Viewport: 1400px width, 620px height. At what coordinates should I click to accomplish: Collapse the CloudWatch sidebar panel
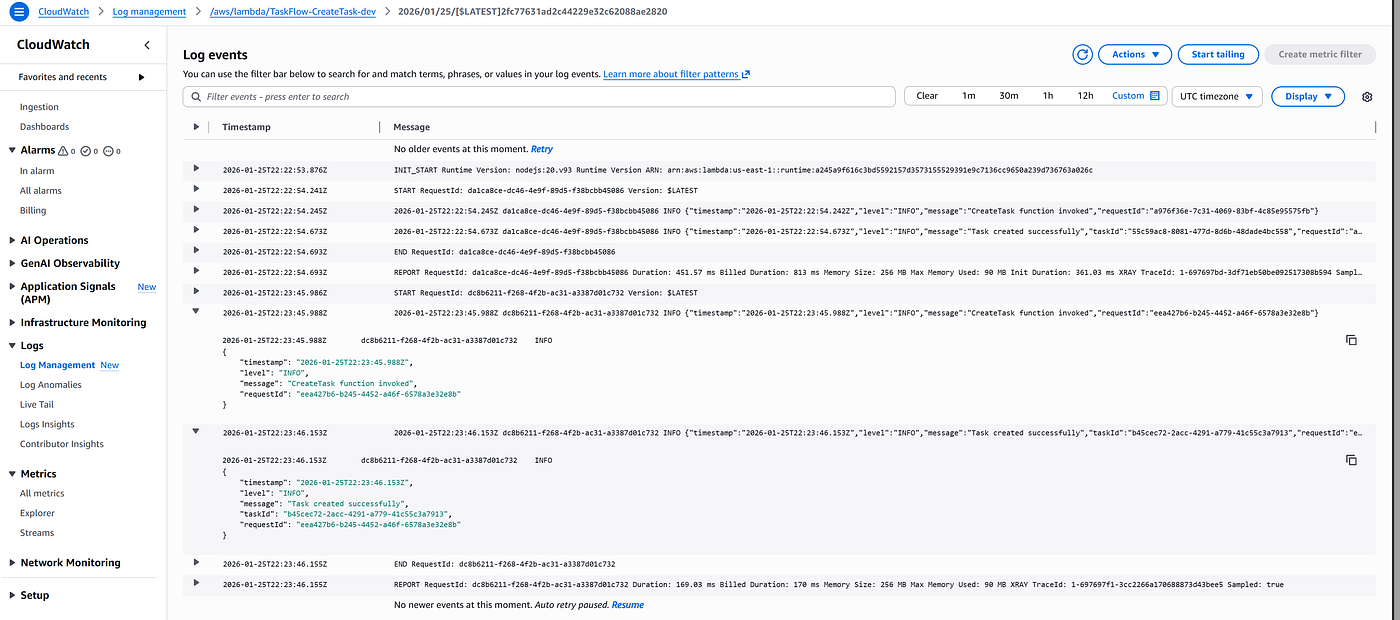click(147, 45)
